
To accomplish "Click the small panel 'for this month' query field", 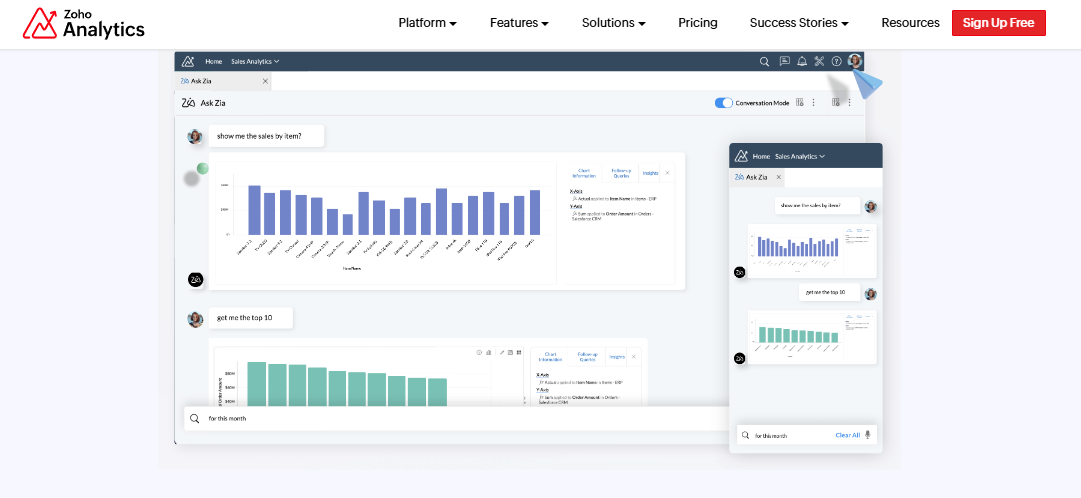I will [x=807, y=435].
